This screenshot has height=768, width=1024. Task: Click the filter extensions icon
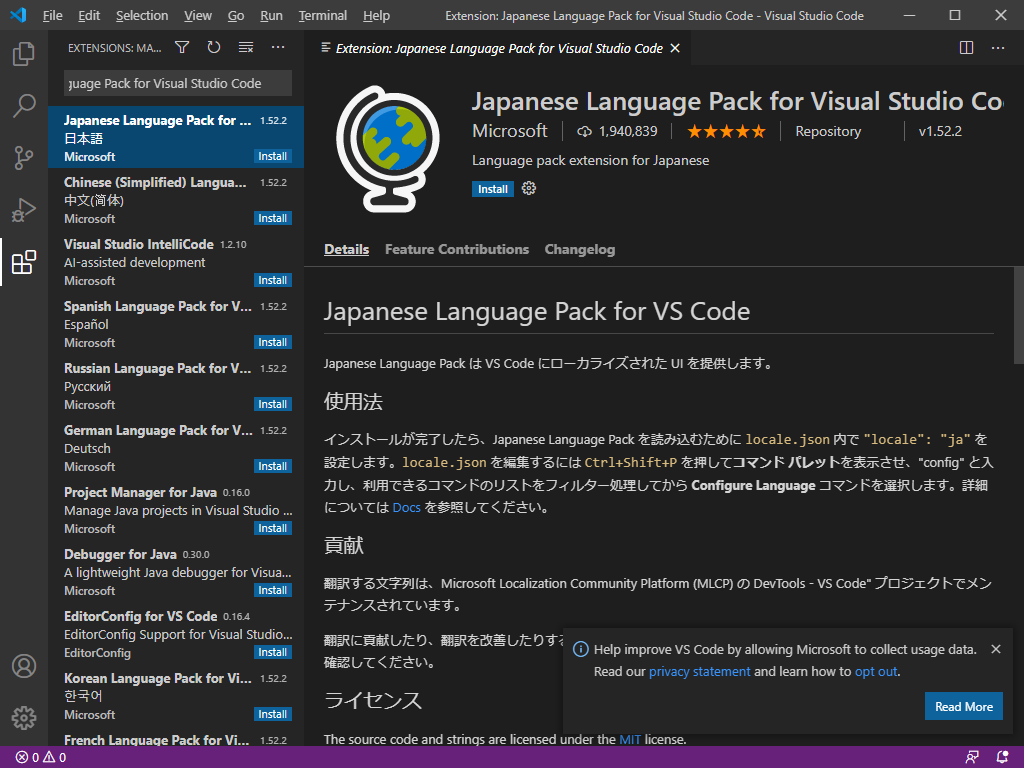[182, 47]
